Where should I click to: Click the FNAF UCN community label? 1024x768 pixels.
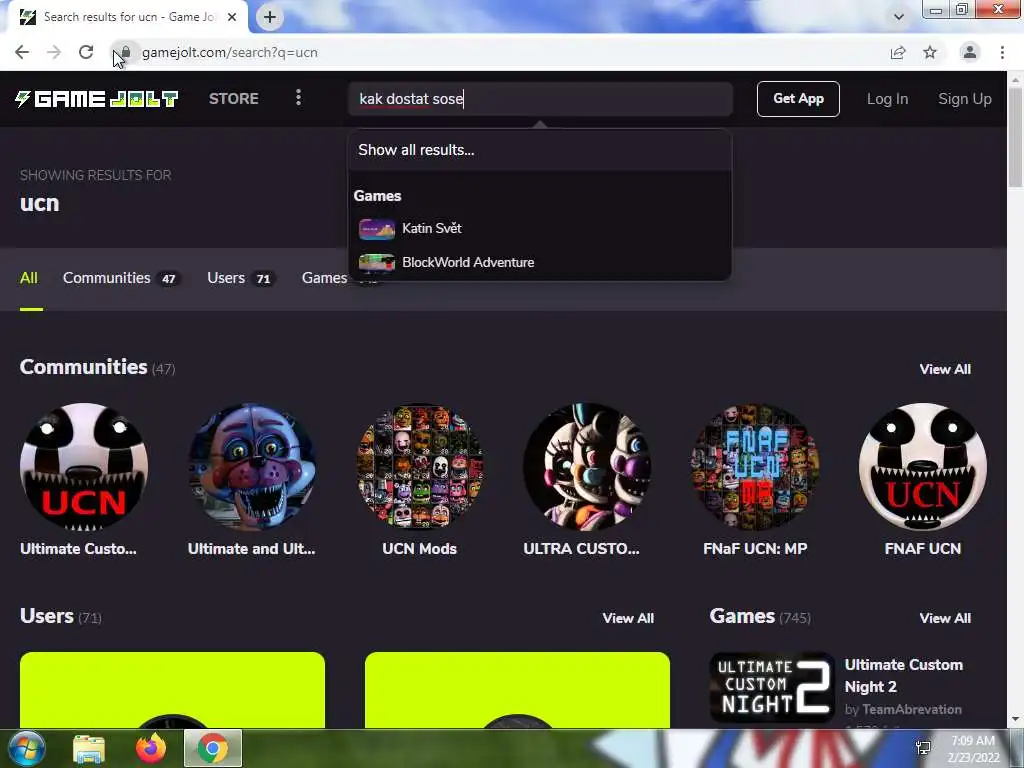923,549
